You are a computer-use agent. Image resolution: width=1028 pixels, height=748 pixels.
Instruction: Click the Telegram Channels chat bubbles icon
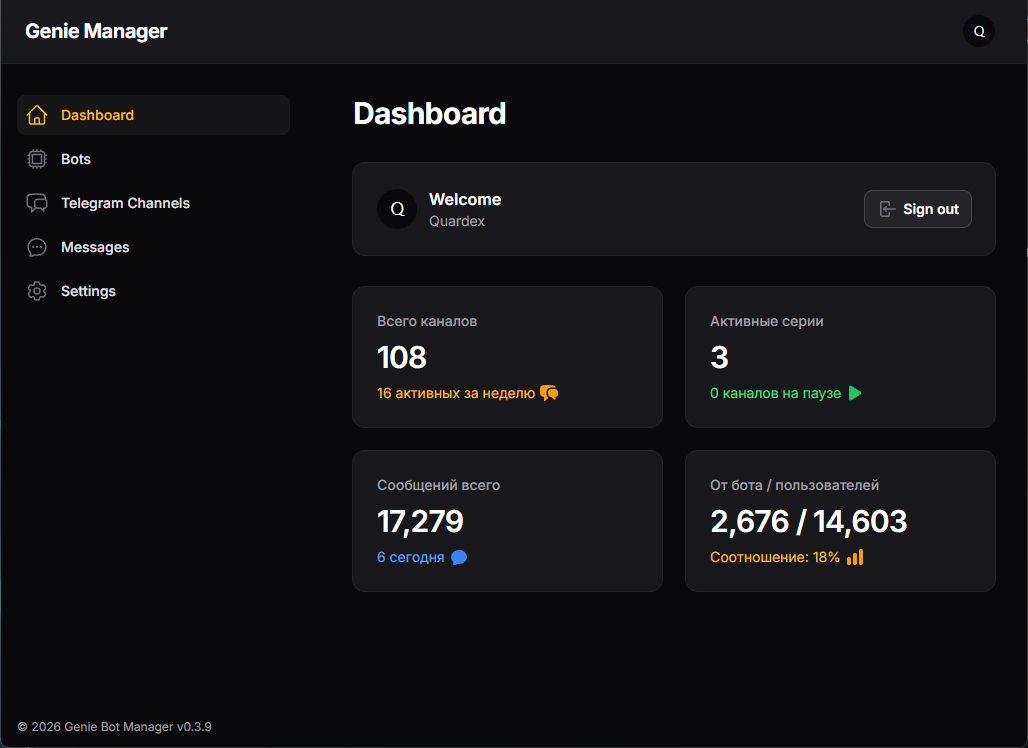pos(37,203)
